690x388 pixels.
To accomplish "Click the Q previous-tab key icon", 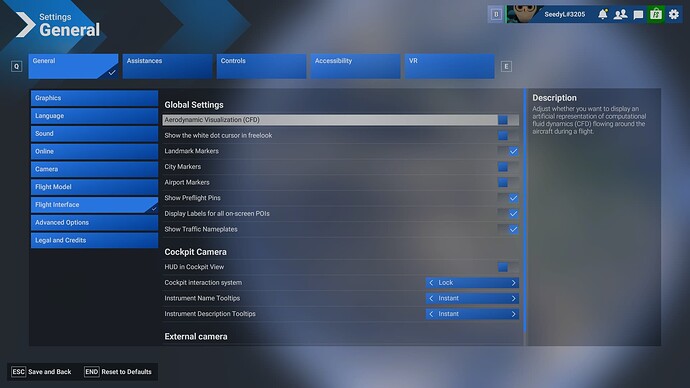I will tap(17, 66).
